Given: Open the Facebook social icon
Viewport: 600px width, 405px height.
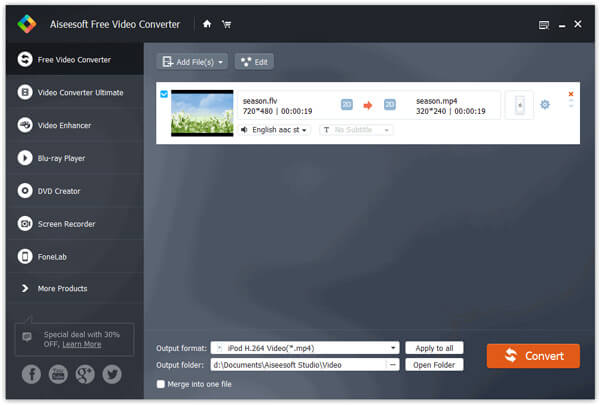Looking at the screenshot, I should pyautogui.click(x=31, y=374).
